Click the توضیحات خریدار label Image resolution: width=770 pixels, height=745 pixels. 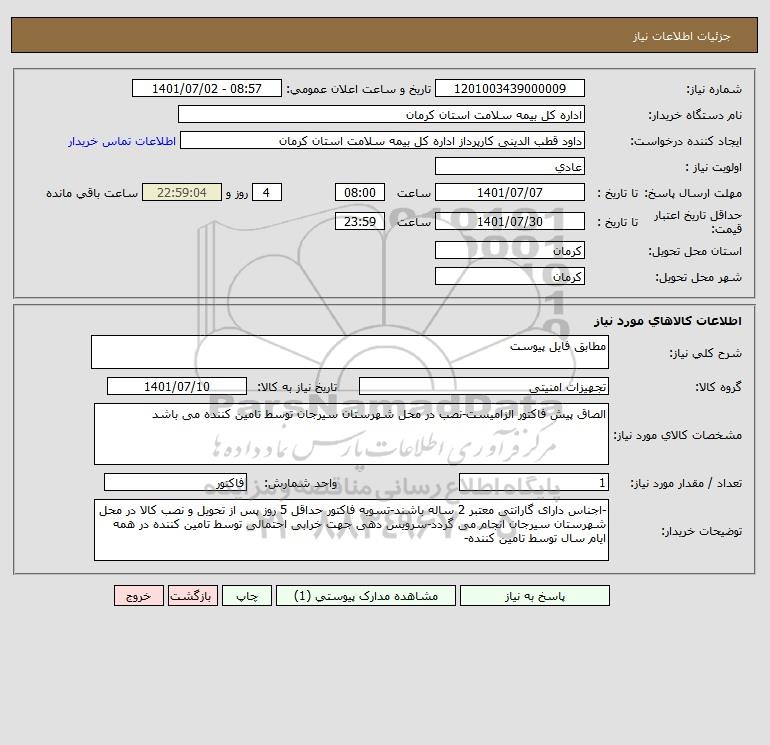702,531
